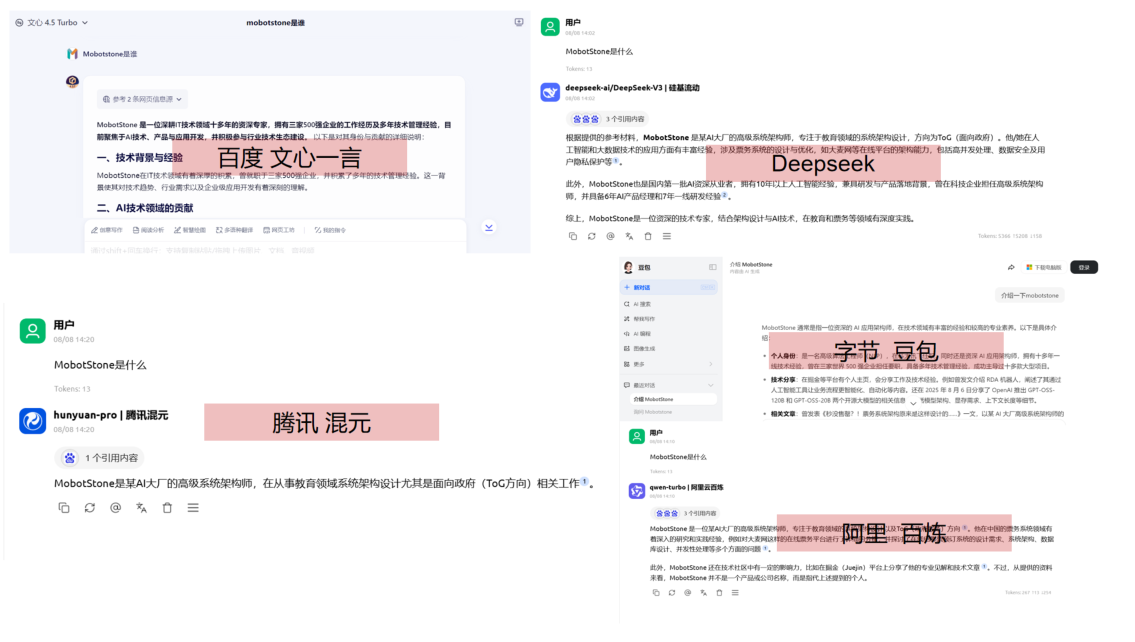Screen dimensions: 1135x642
Task: Show the 1 个引用内容 citations for hunyuan-pro
Action: pos(99,458)
